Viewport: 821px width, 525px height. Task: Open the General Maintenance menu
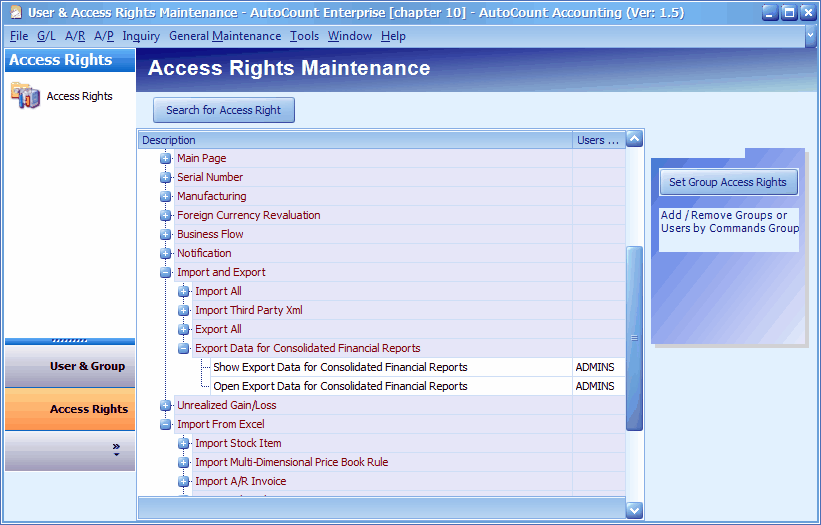(x=225, y=36)
